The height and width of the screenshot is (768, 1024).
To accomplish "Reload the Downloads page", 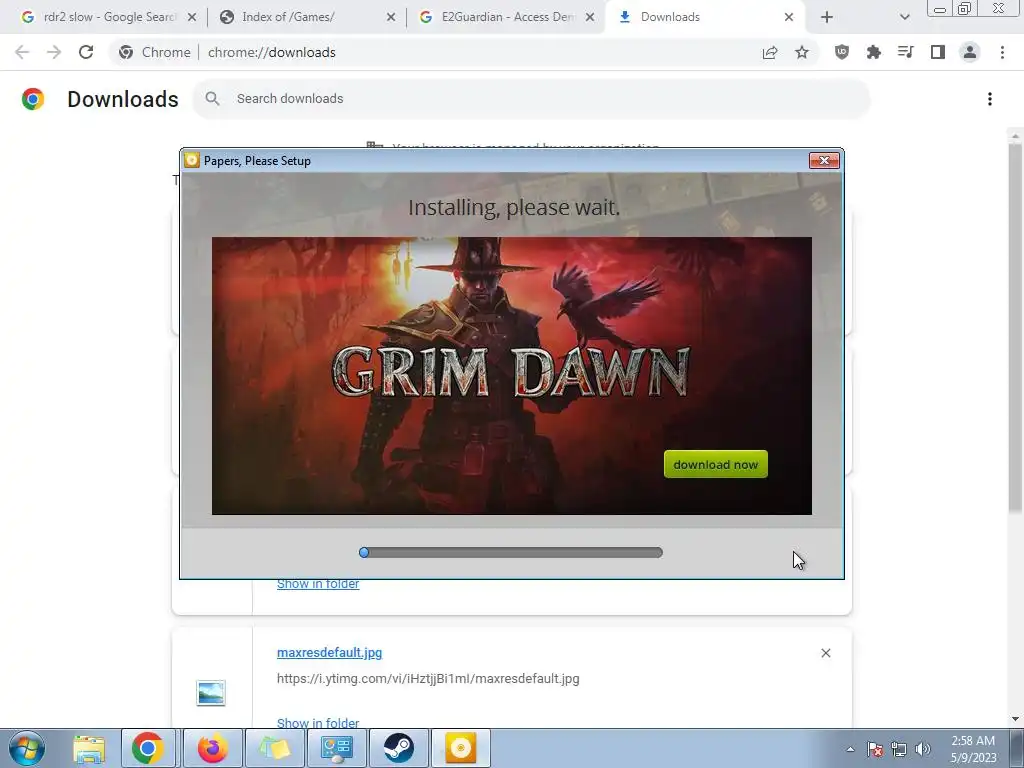I will [x=86, y=52].
